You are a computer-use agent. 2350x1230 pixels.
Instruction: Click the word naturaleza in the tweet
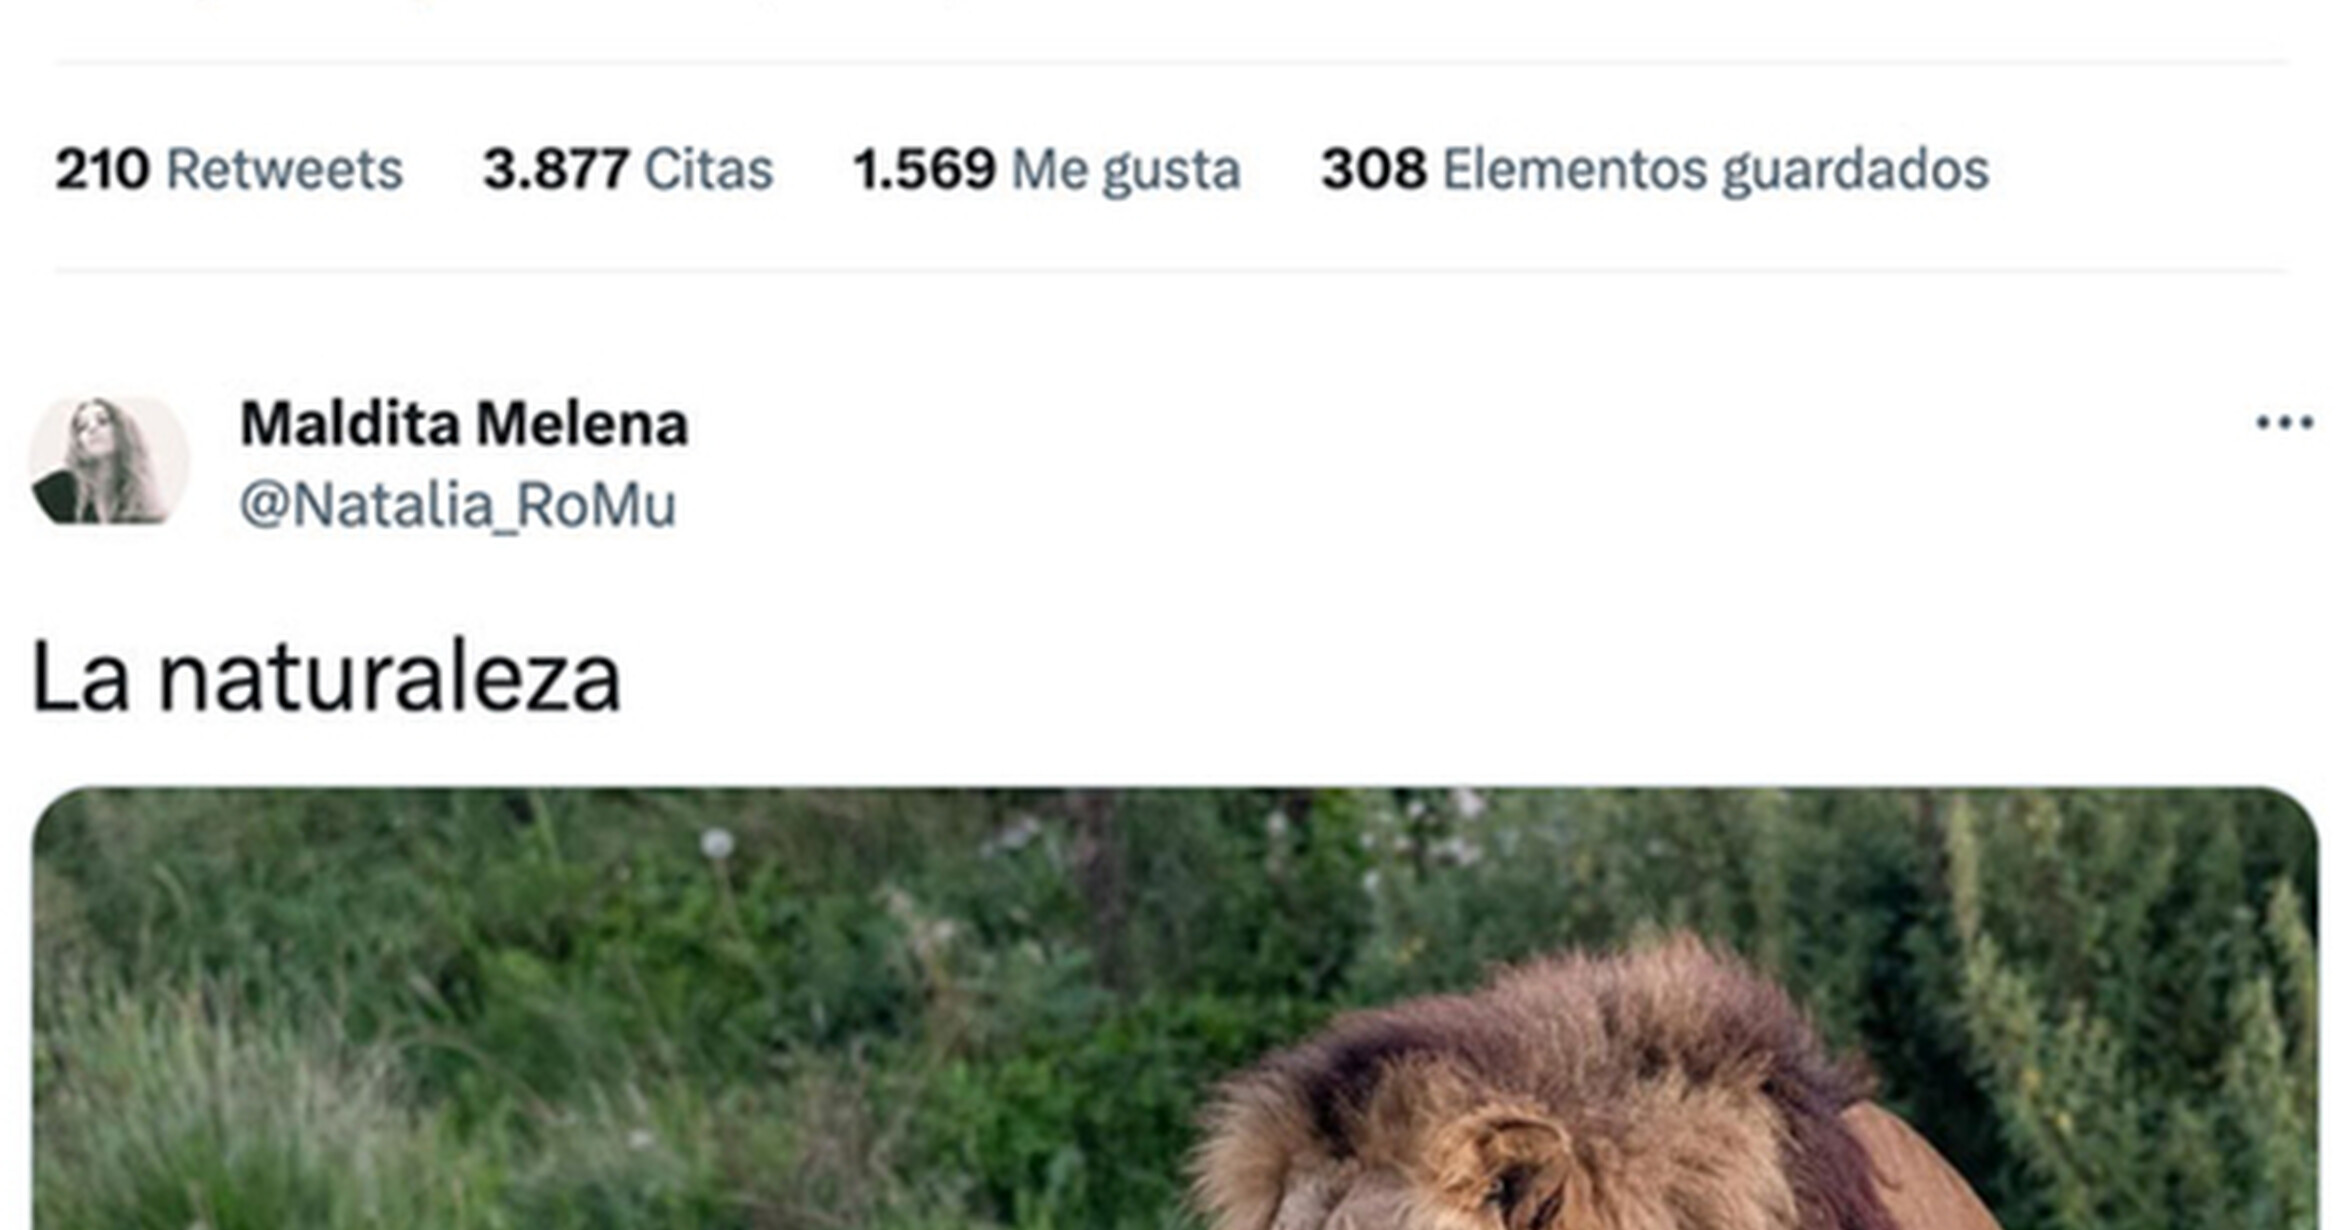point(390,679)
